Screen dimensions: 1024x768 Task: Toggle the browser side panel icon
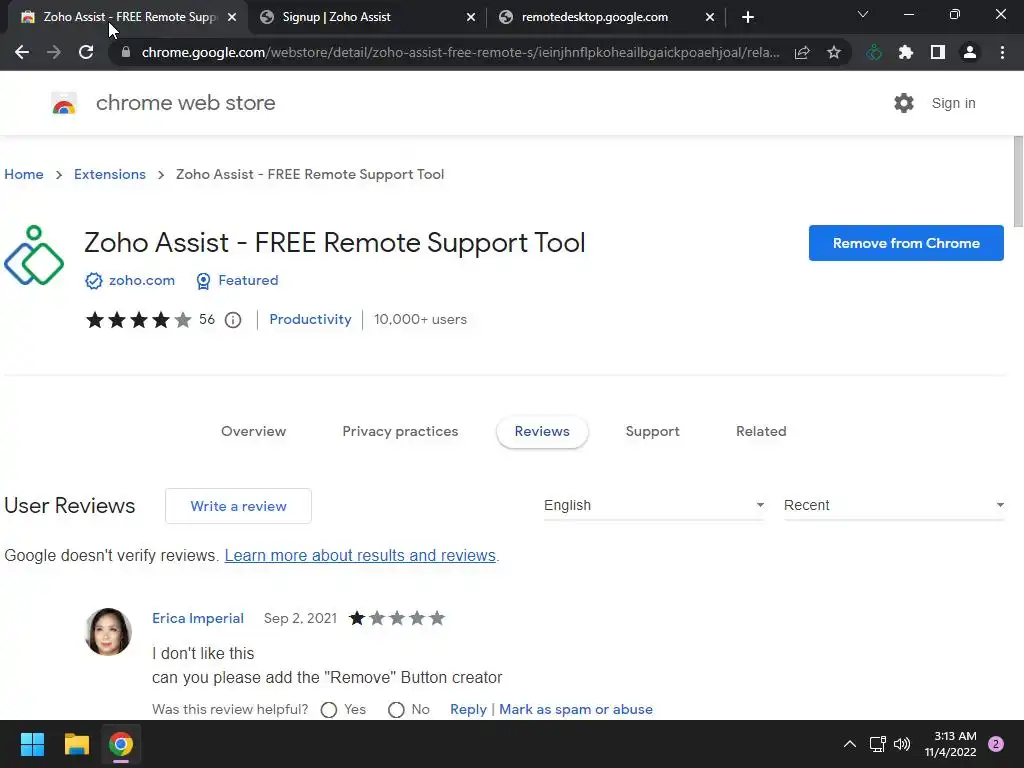click(x=938, y=52)
